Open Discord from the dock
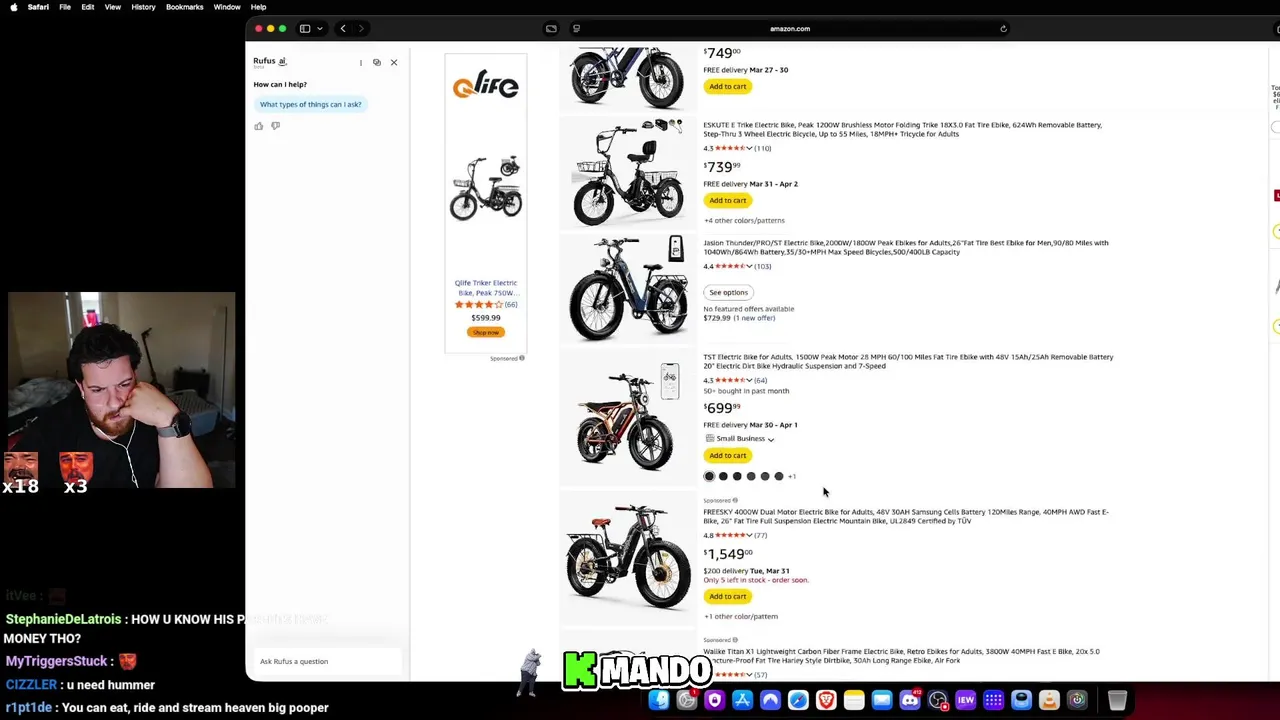This screenshot has height=720, width=1280. point(909,700)
